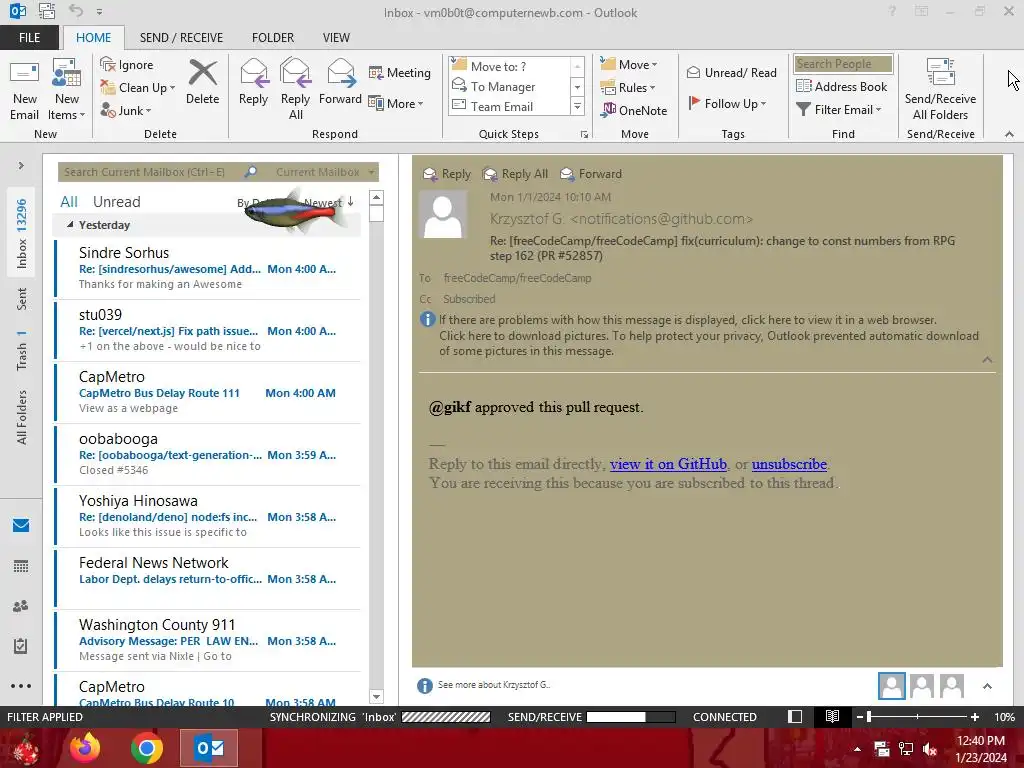Expand the folder pane
Image resolution: width=1024 pixels, height=768 pixels.
click(21, 166)
